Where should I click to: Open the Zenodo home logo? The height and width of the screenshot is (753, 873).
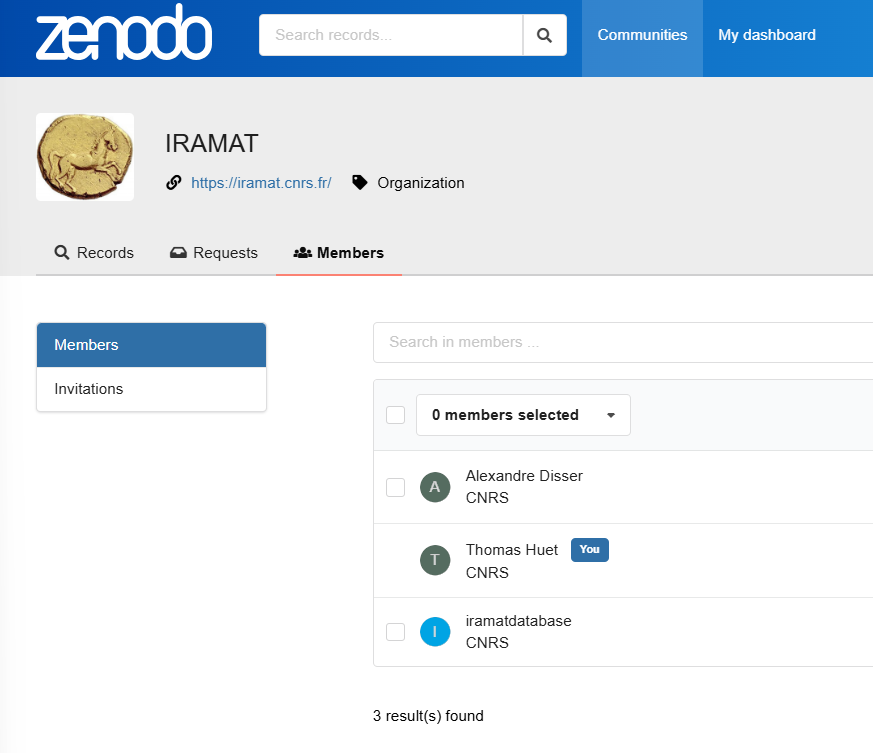pyautogui.click(x=124, y=33)
